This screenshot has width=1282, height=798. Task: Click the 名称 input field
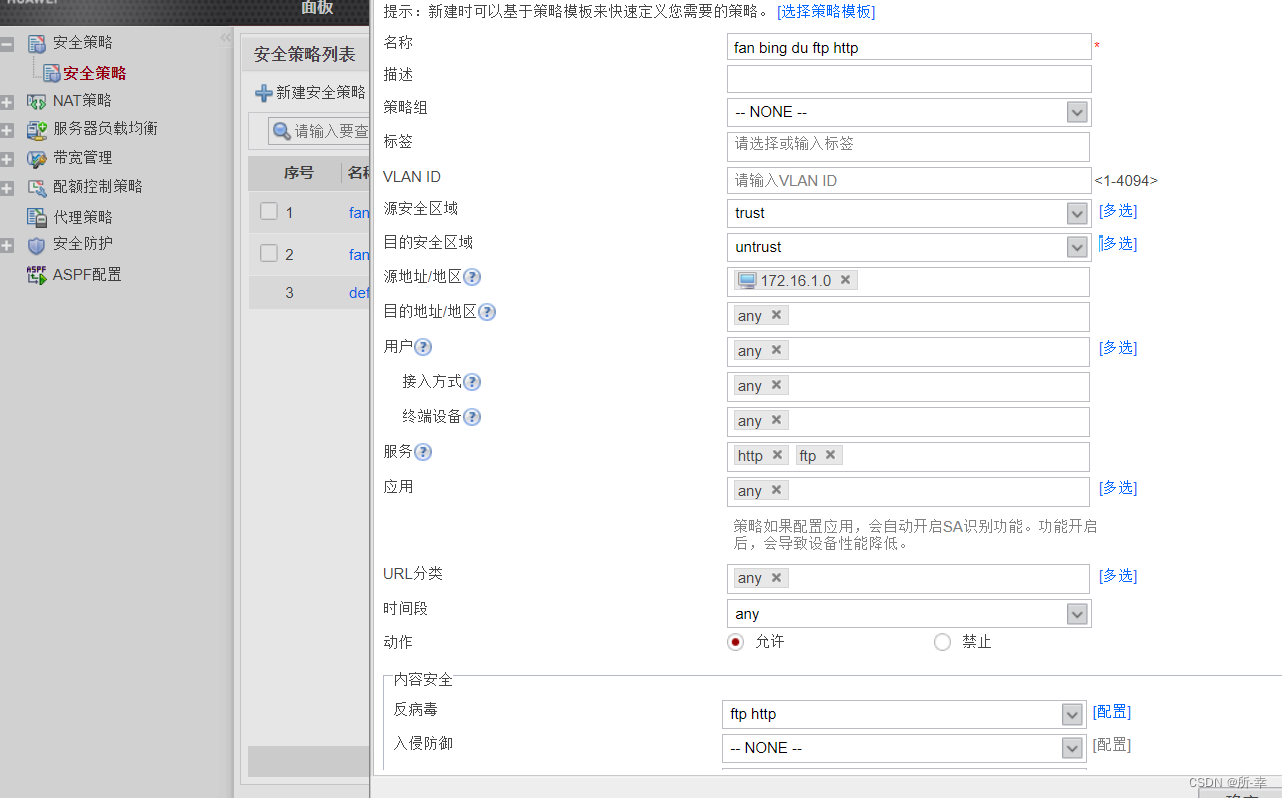coord(909,47)
